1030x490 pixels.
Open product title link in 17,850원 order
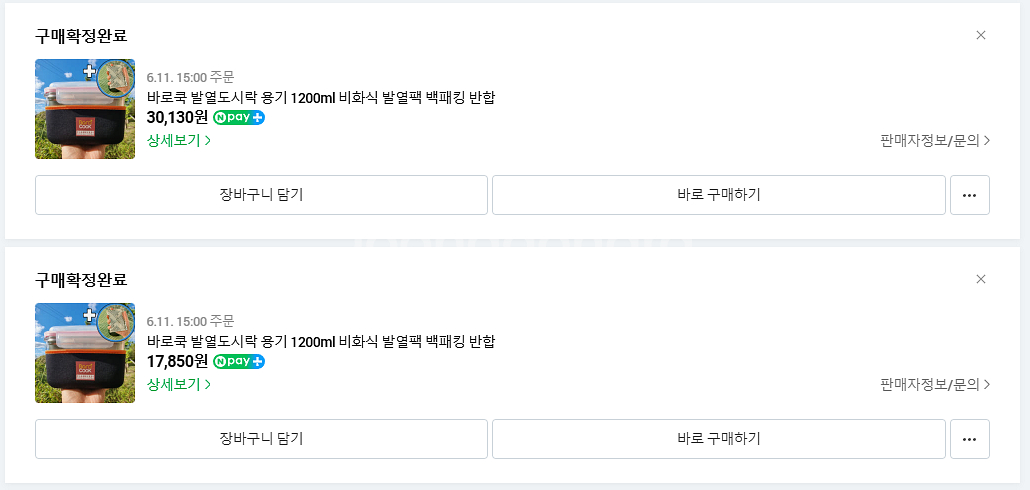tap(320, 341)
